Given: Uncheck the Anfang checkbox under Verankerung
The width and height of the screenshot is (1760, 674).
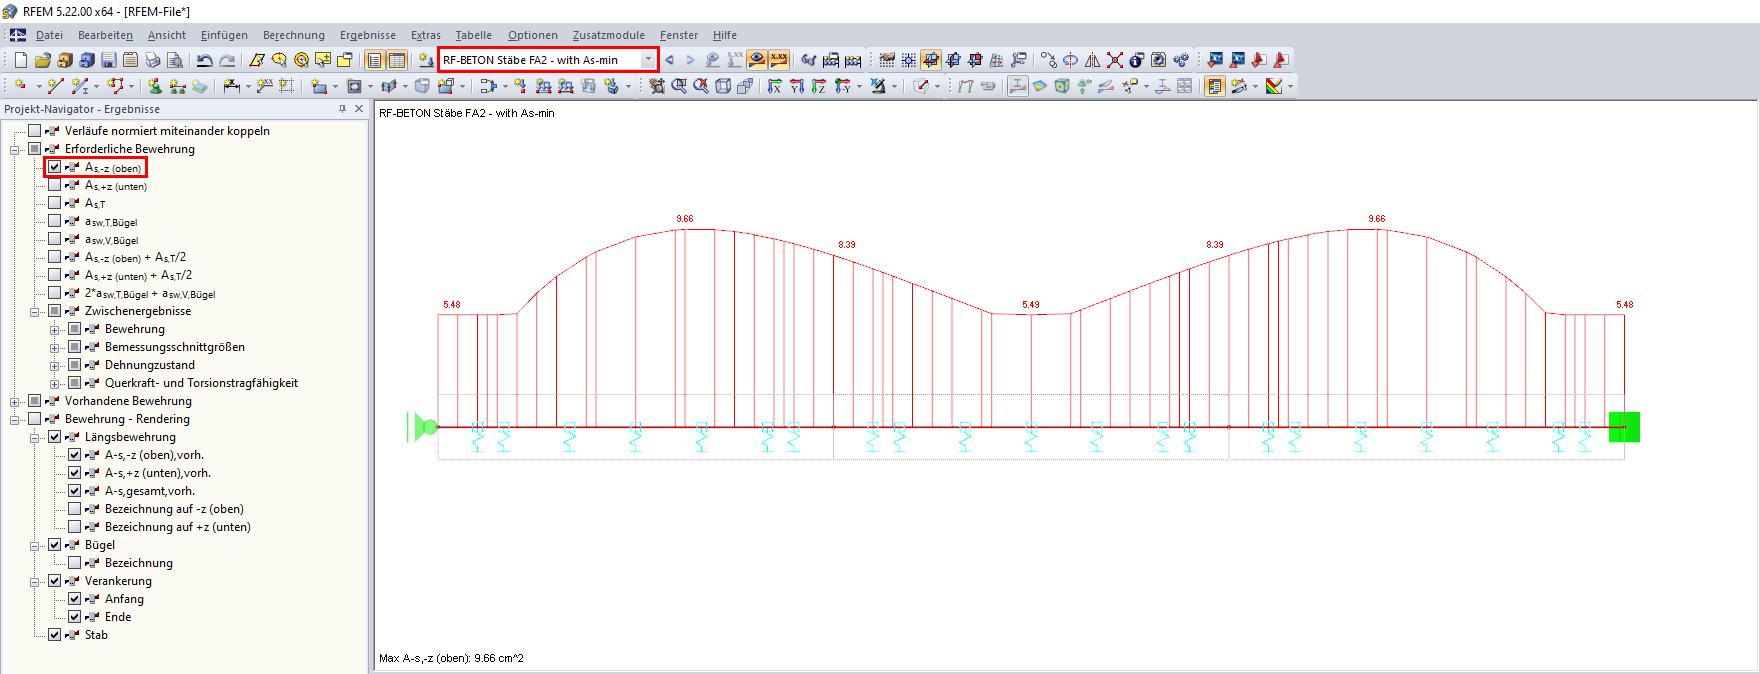Looking at the screenshot, I should [75, 599].
